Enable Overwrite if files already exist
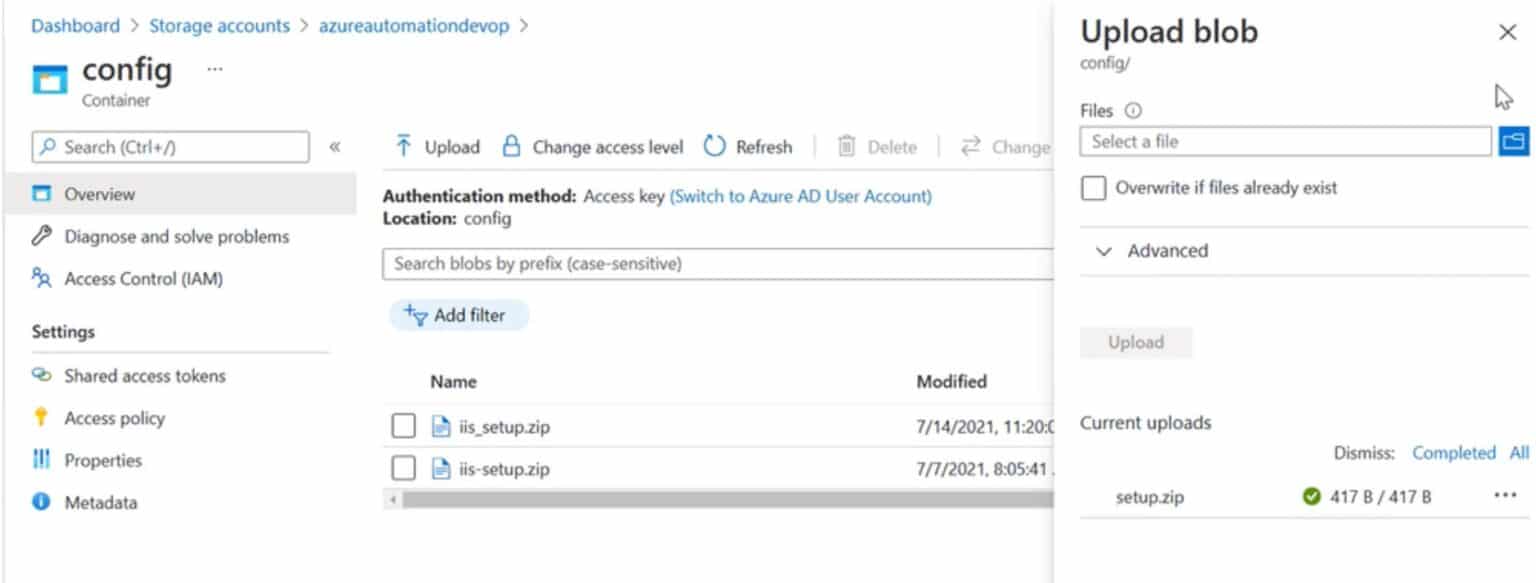 coord(1093,188)
